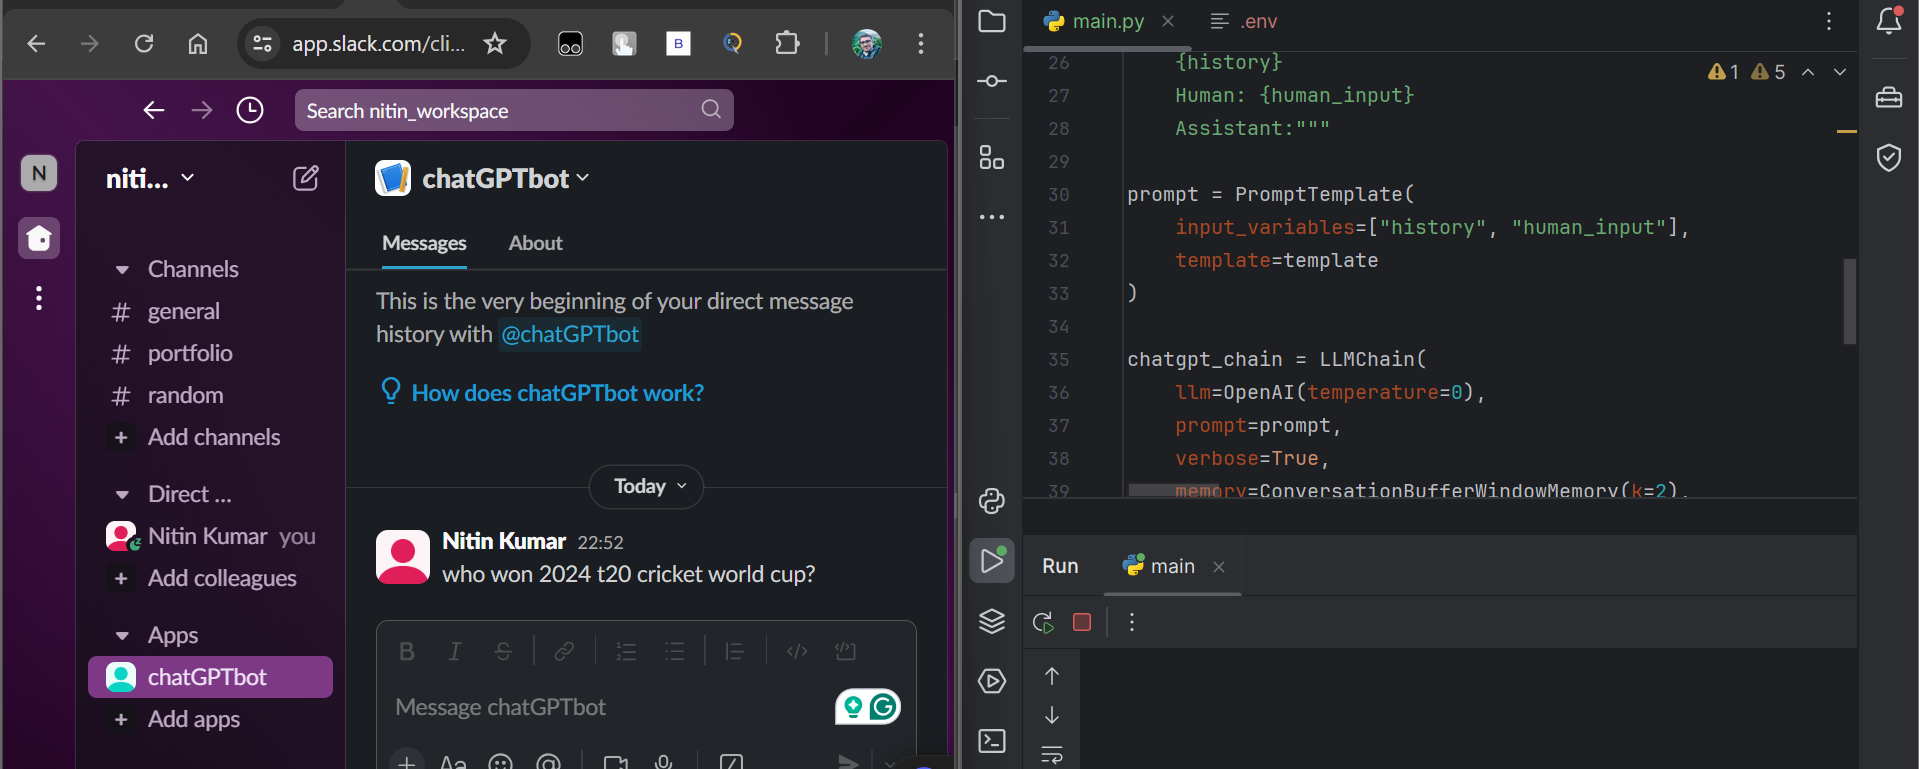Viewport: 1919px width, 769px height.
Task: Open IDE notifications bell
Action: coord(1888,21)
